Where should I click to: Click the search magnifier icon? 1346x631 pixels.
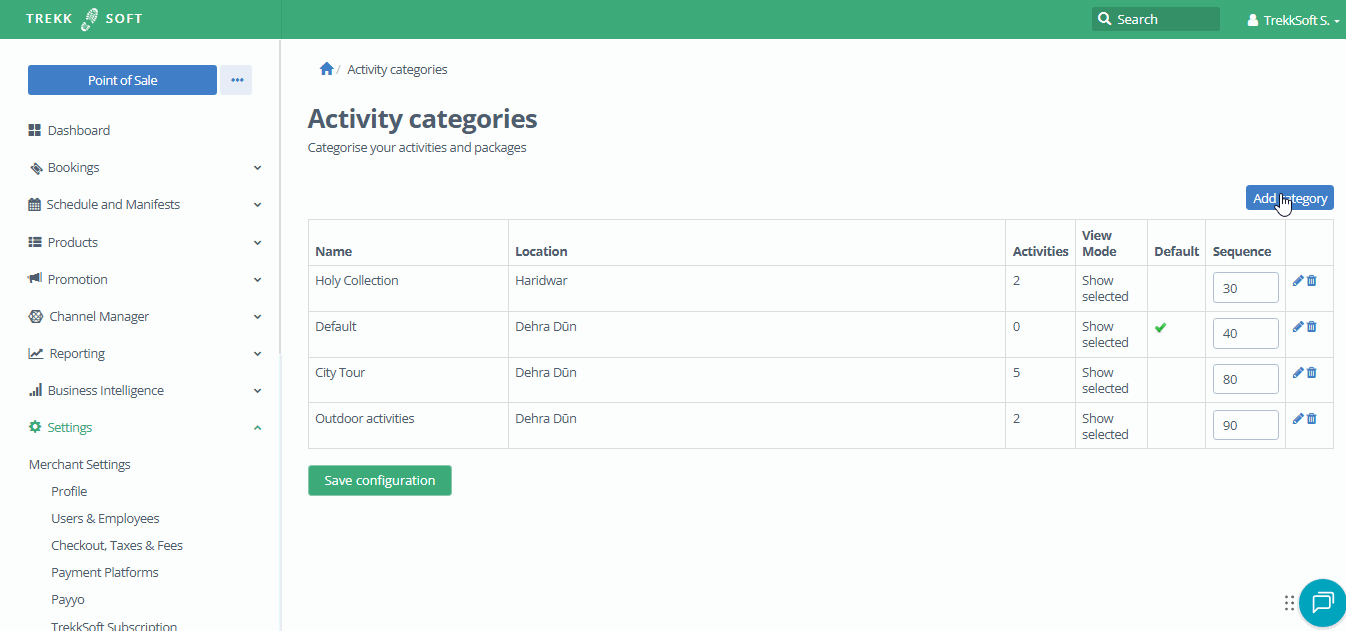pyautogui.click(x=1104, y=18)
